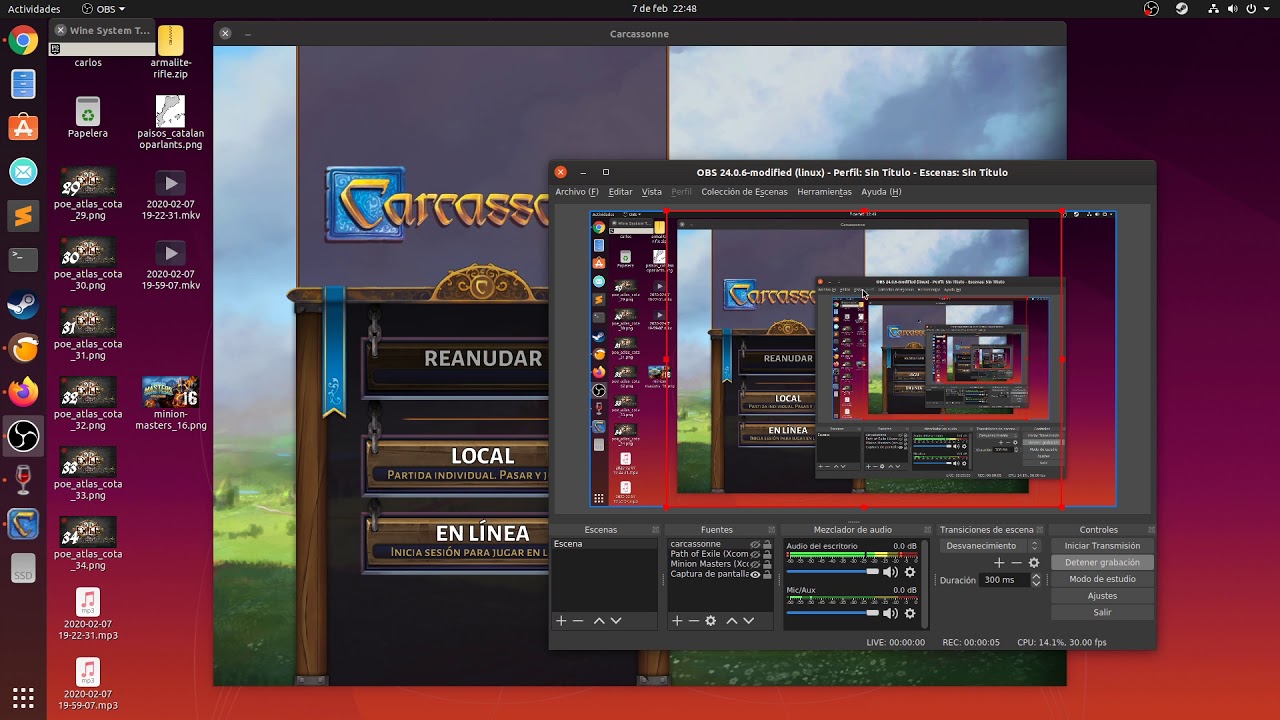Click the Duración 300 ms stepper arrows
1280x720 pixels.
[x=1036, y=580]
